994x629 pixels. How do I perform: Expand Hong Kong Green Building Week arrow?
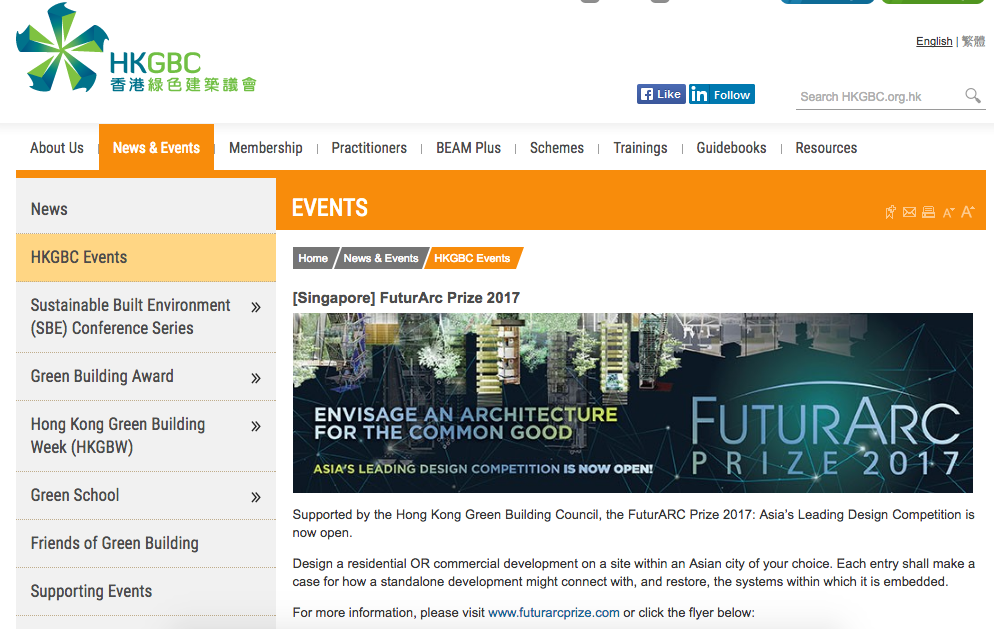255,426
